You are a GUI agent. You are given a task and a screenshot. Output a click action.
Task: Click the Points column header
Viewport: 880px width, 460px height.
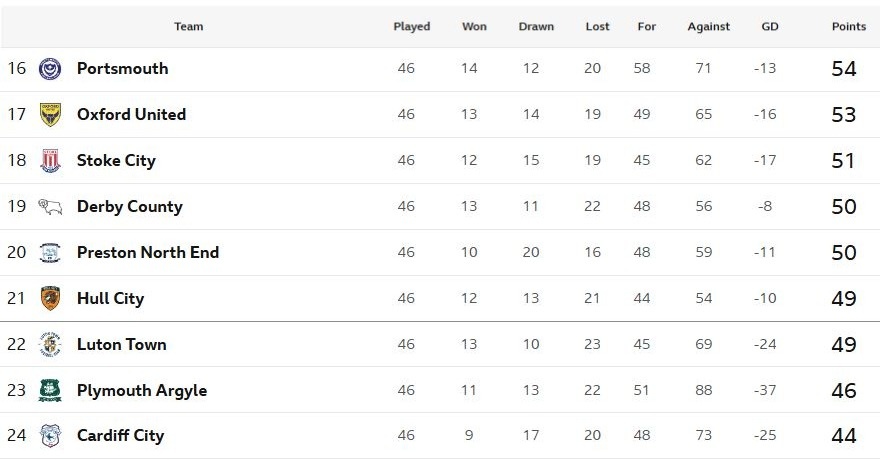(x=848, y=27)
